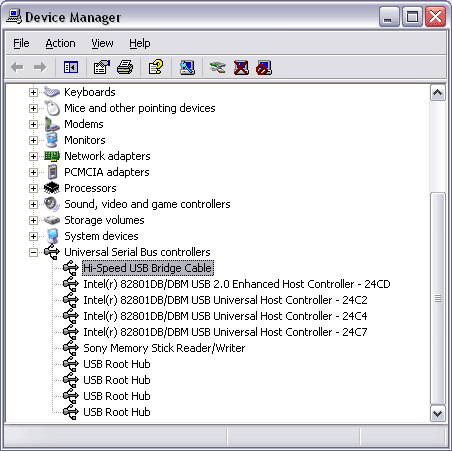Click the vertical scrollbar thumb
This screenshot has height=451, width=452.
[x=437, y=298]
